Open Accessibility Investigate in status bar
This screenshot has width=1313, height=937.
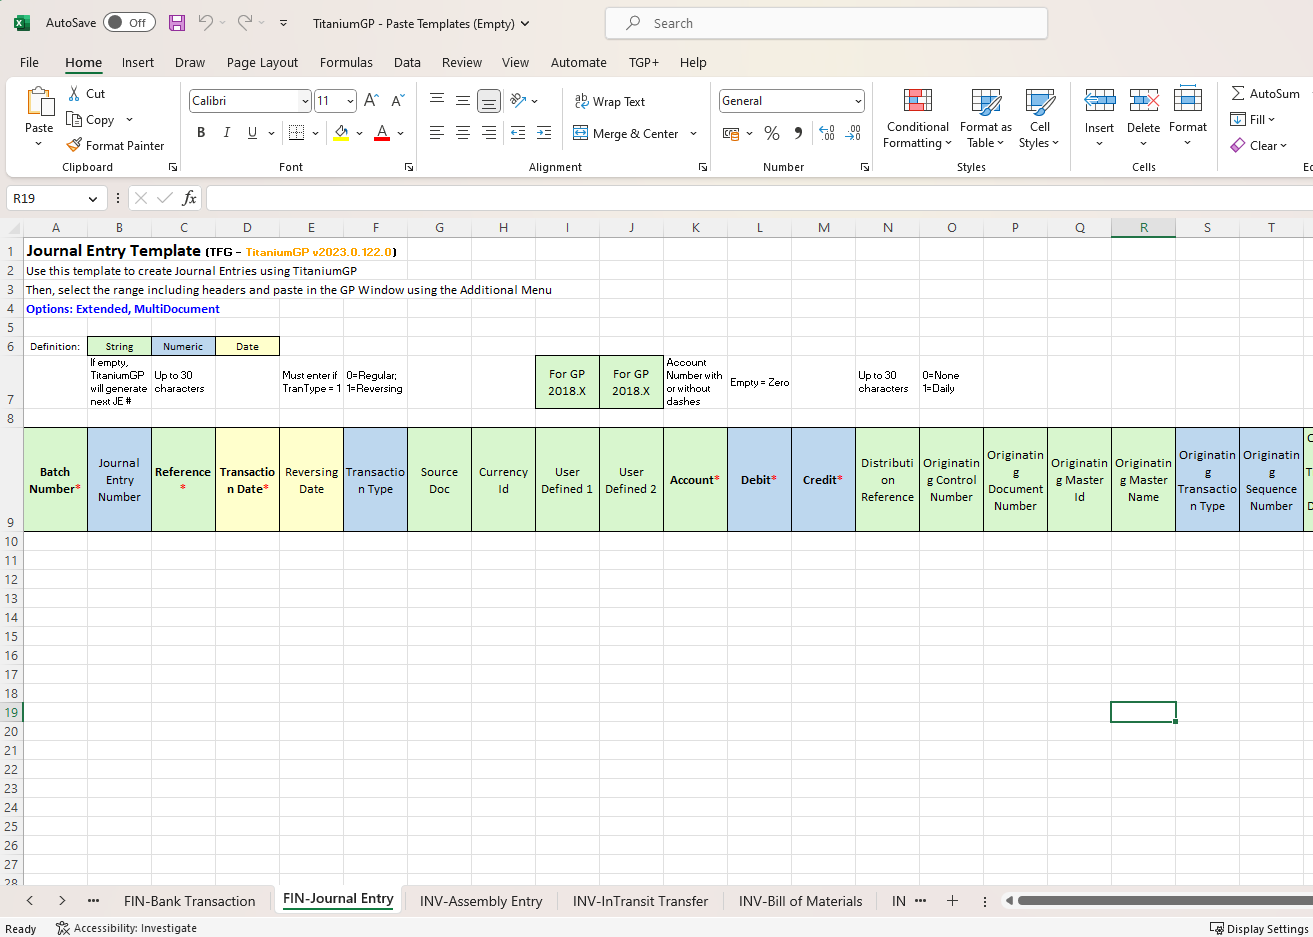126,928
